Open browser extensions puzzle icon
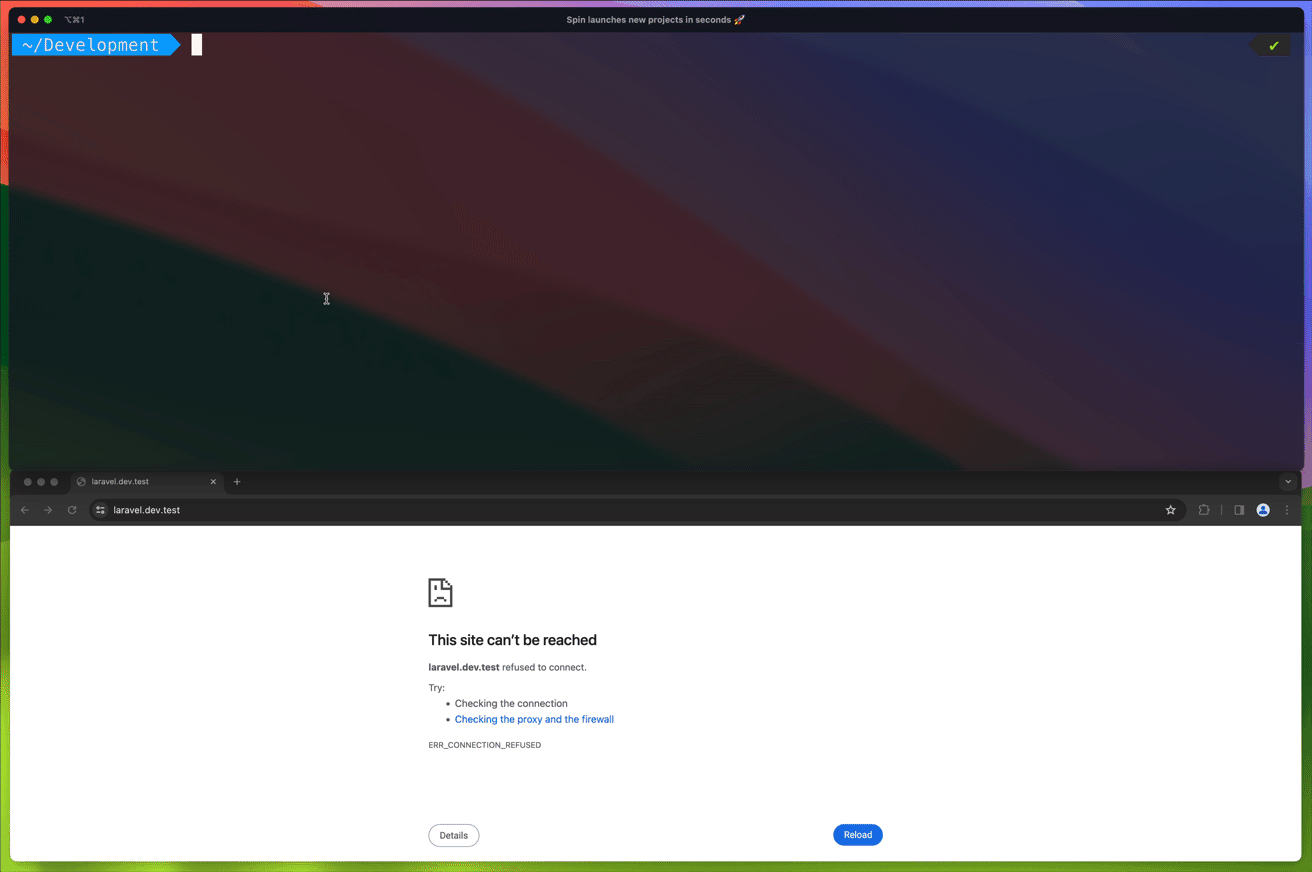The width and height of the screenshot is (1312, 872). point(1204,510)
